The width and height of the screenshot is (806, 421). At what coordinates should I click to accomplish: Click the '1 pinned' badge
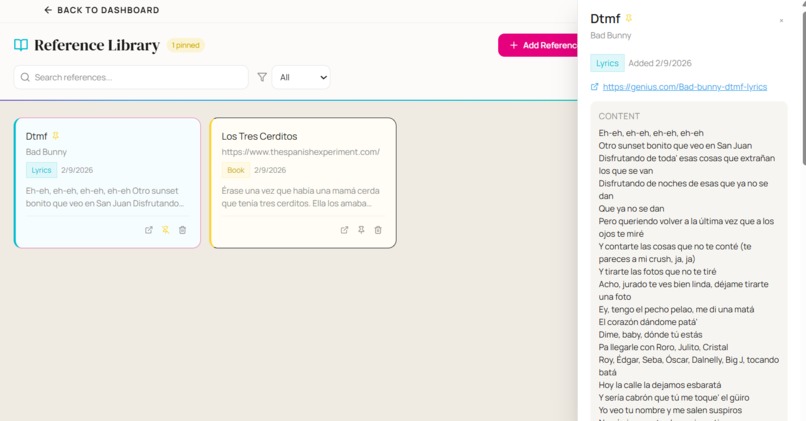186,45
